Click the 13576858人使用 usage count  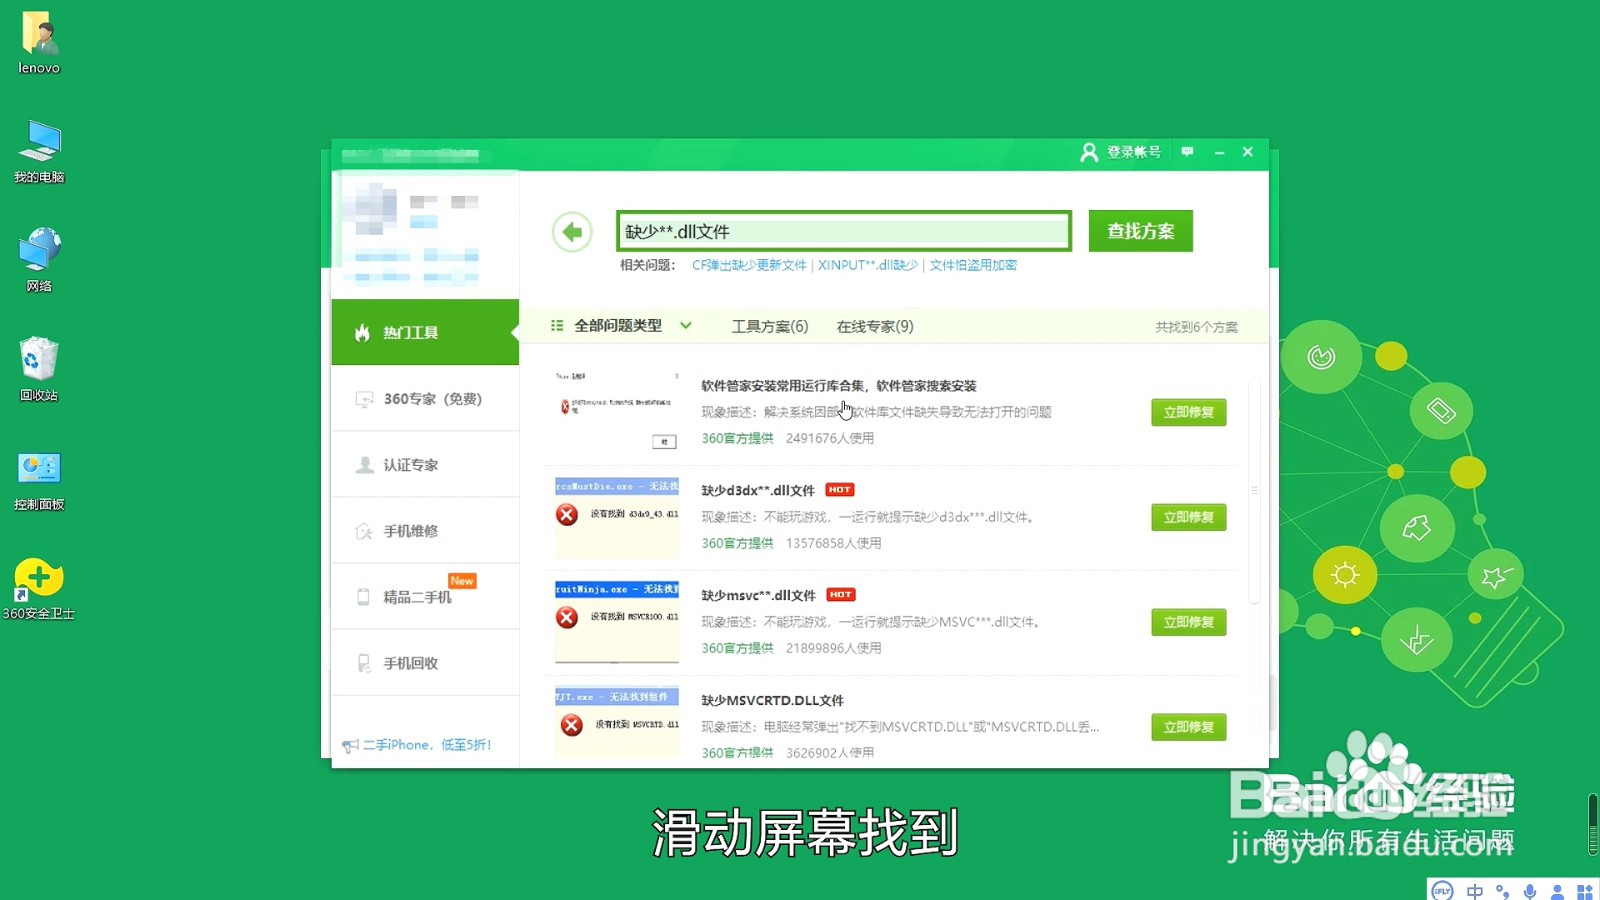click(x=833, y=543)
